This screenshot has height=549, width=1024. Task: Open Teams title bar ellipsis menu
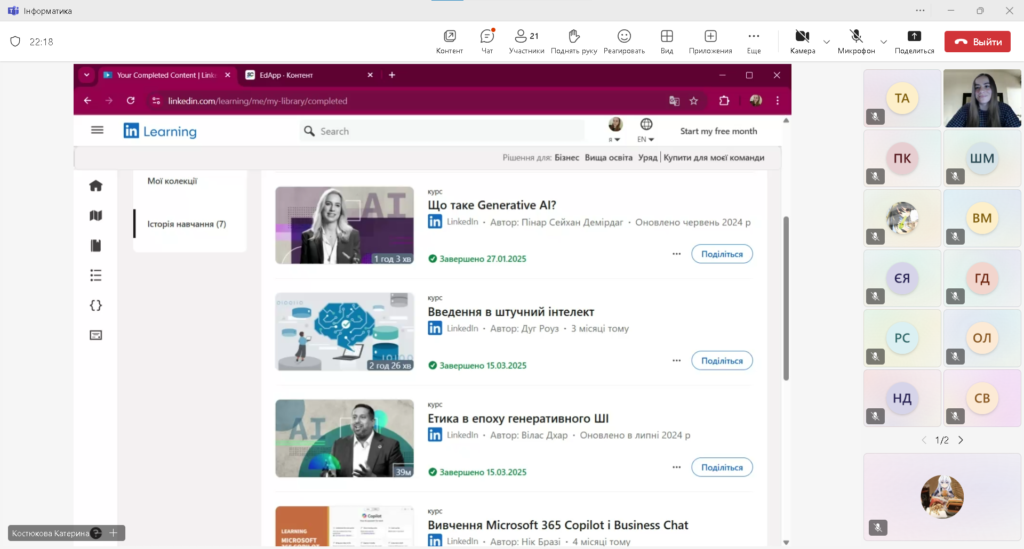coord(920,10)
